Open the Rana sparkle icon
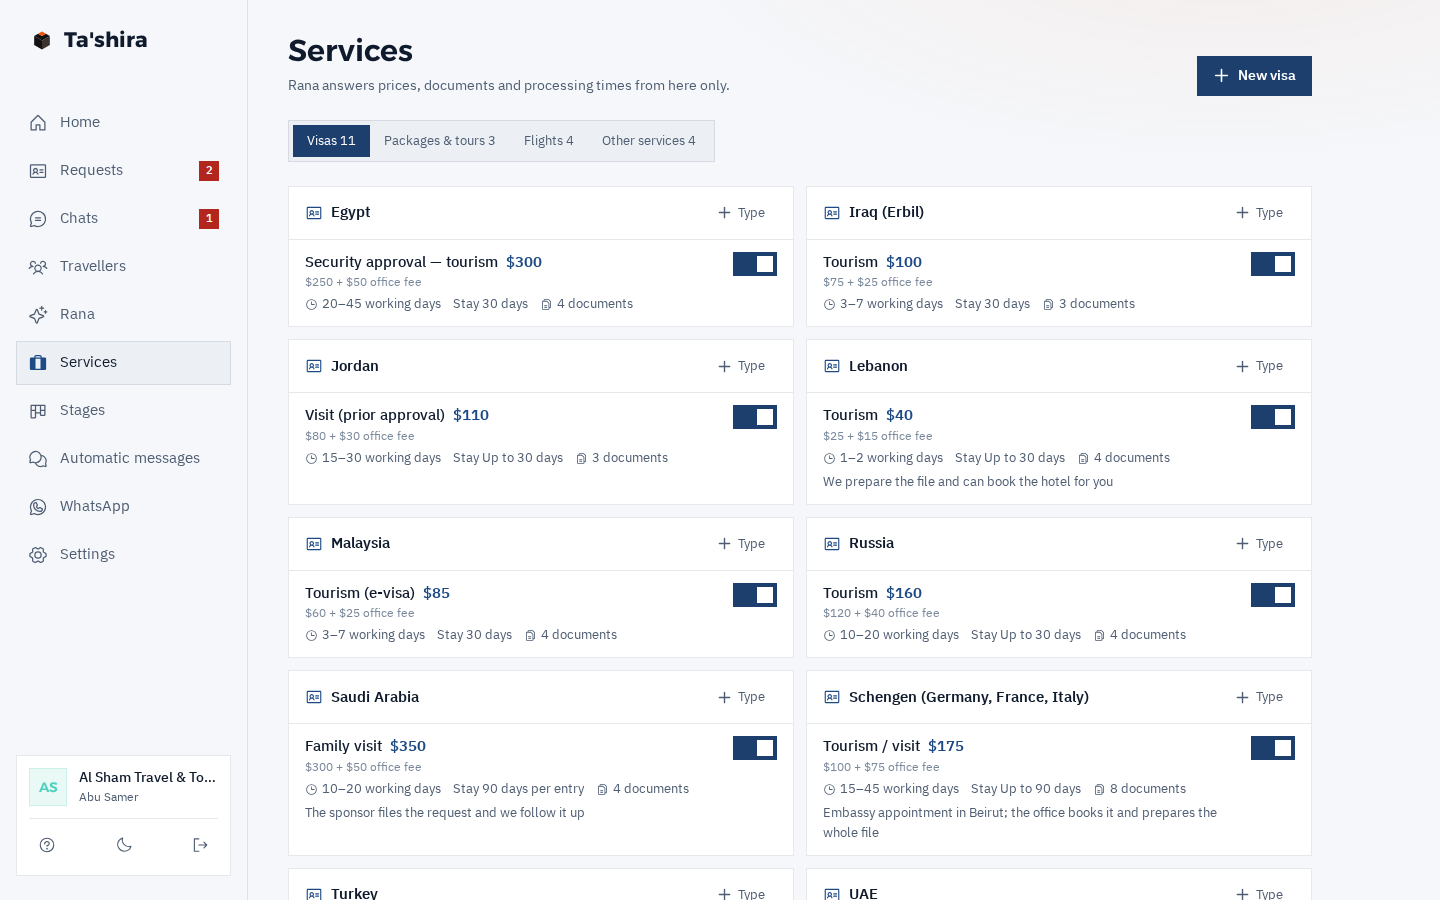Screen dimensions: 1440x900 pos(38,315)
